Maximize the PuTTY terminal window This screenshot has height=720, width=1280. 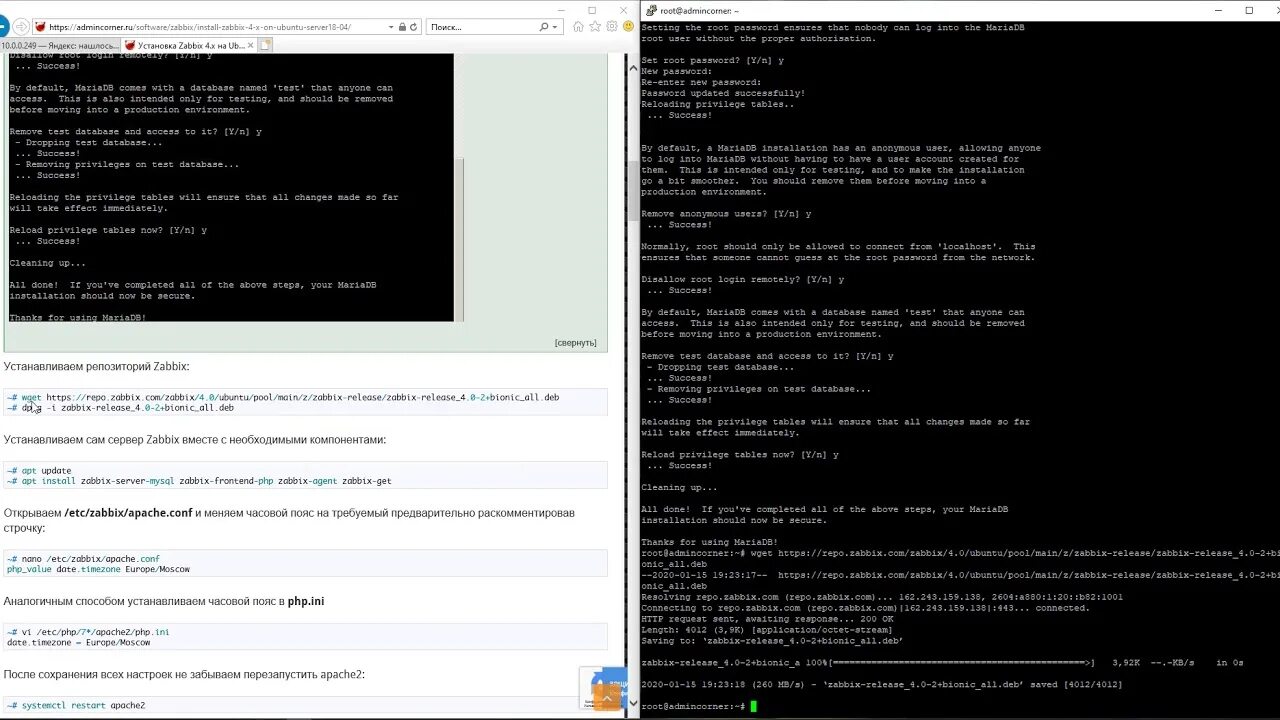coord(1249,10)
